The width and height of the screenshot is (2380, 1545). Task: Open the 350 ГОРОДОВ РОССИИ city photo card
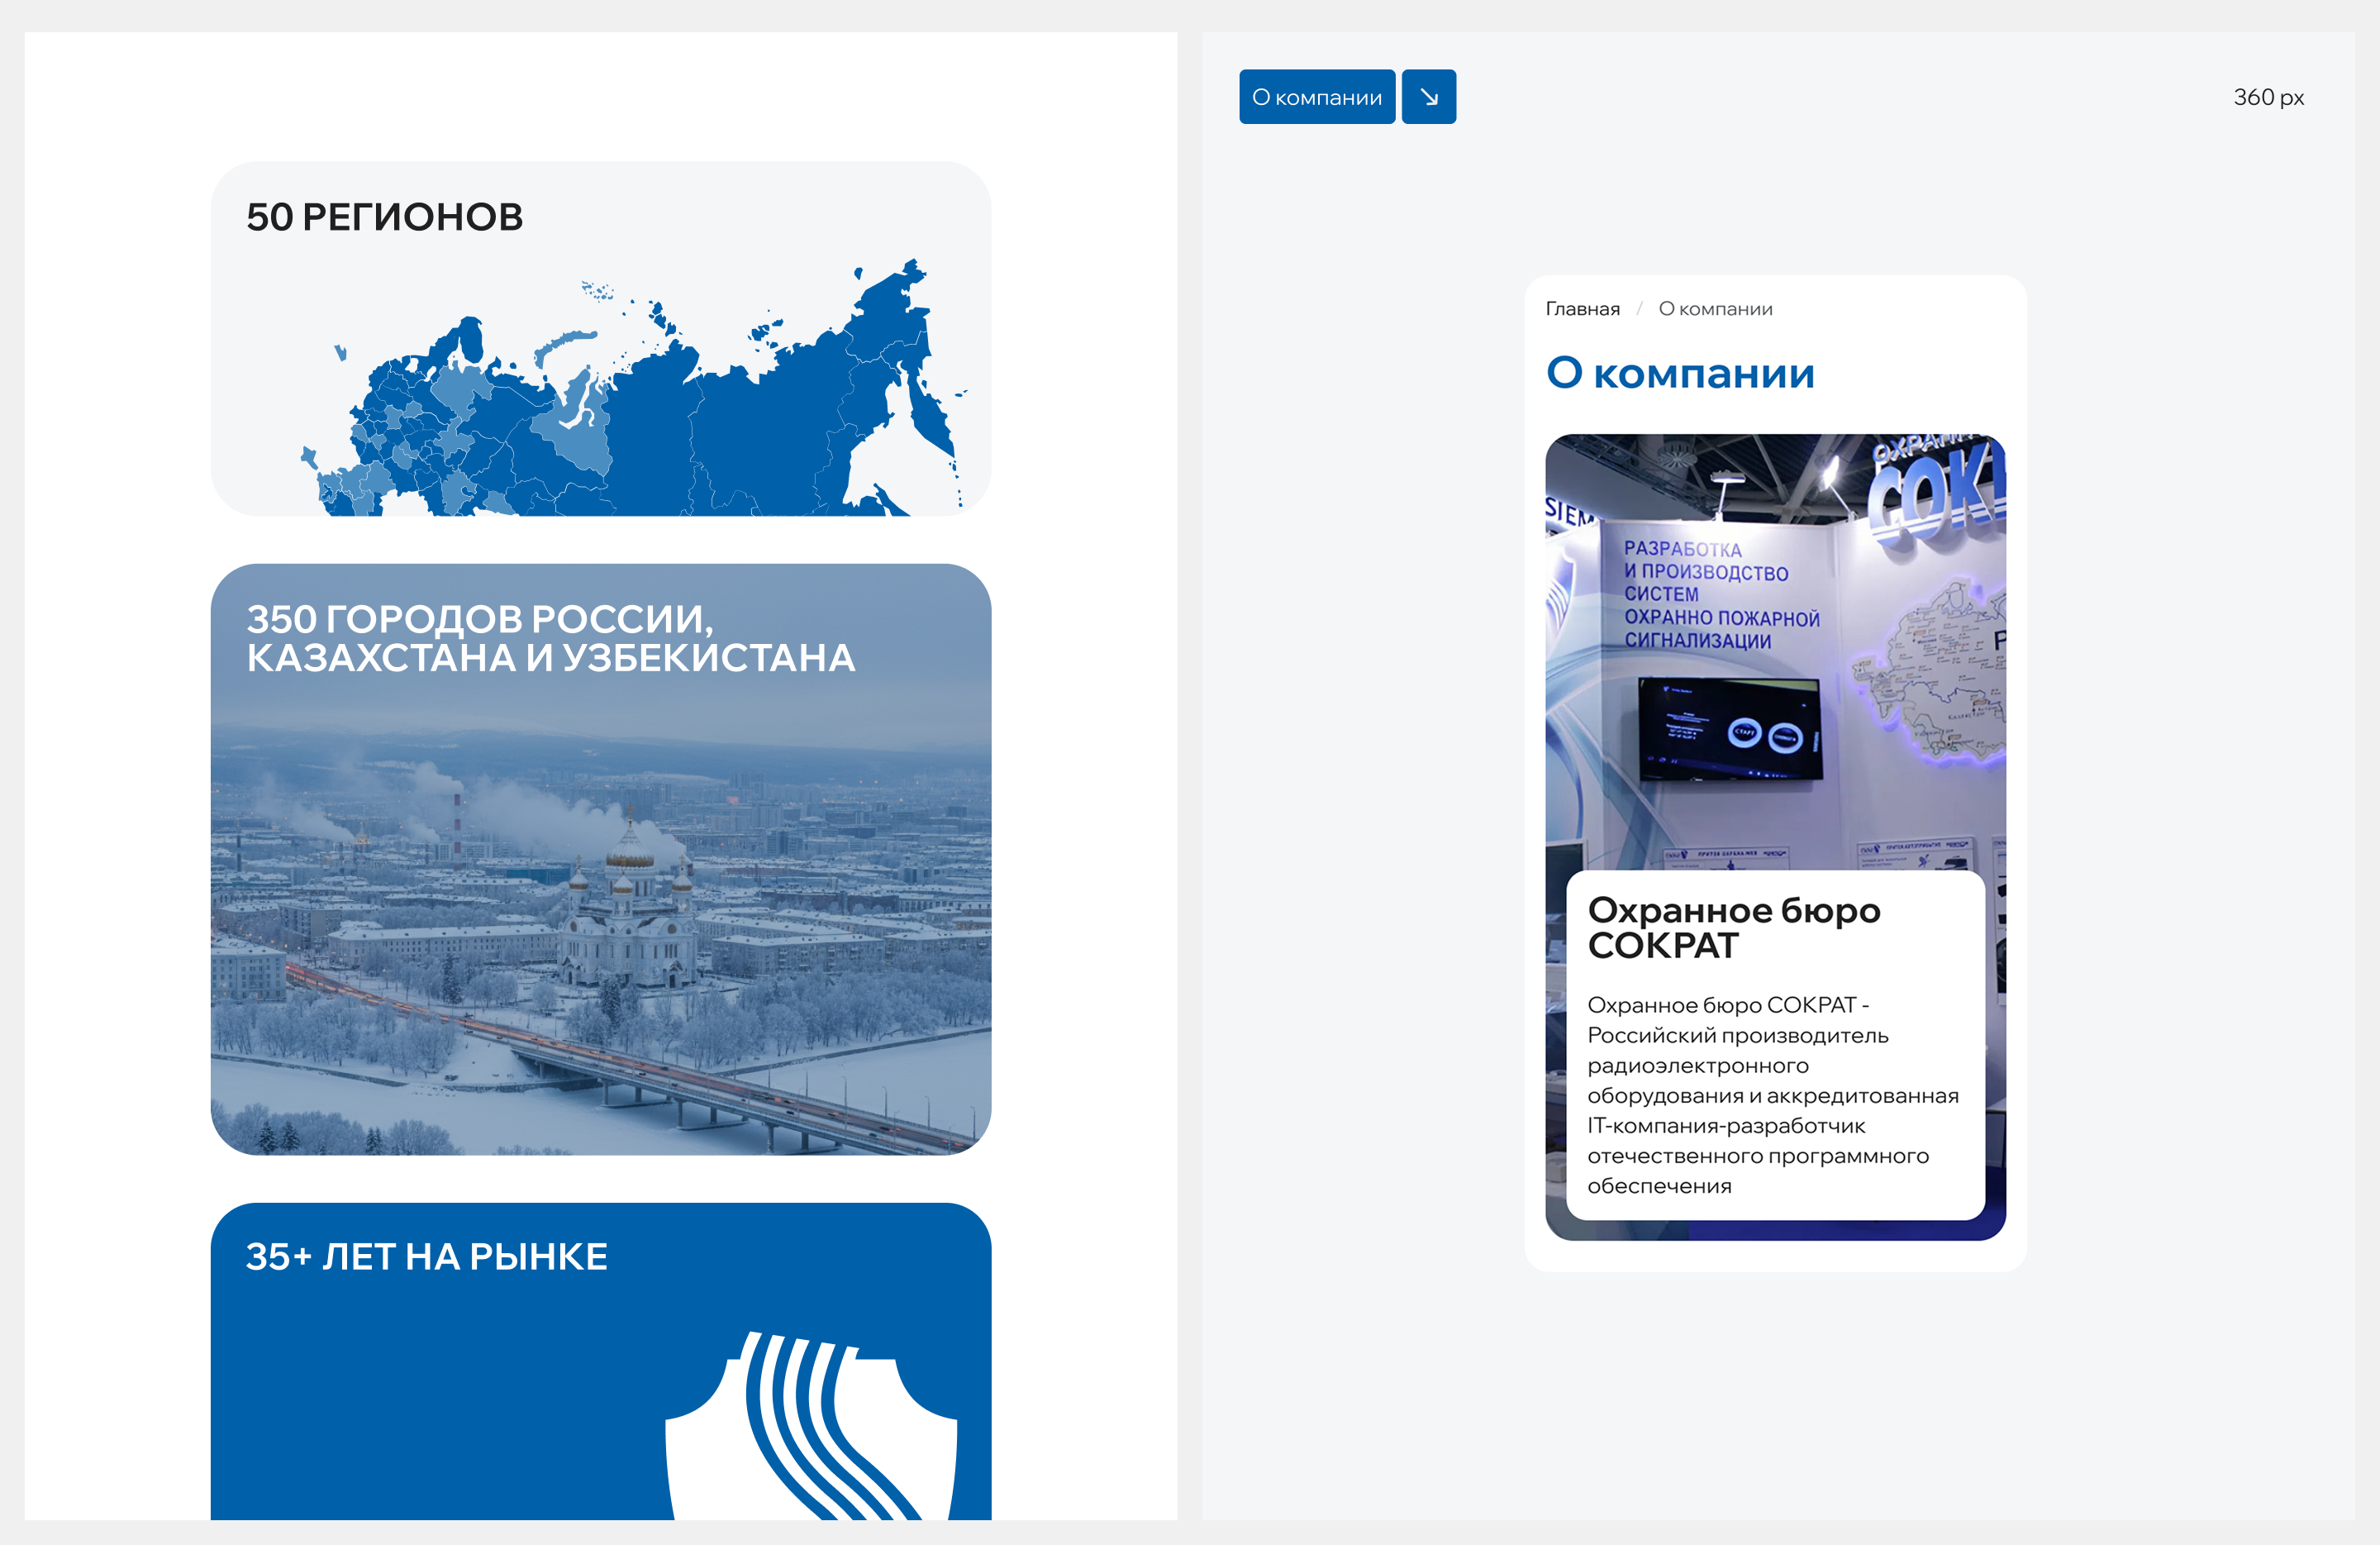coord(601,859)
